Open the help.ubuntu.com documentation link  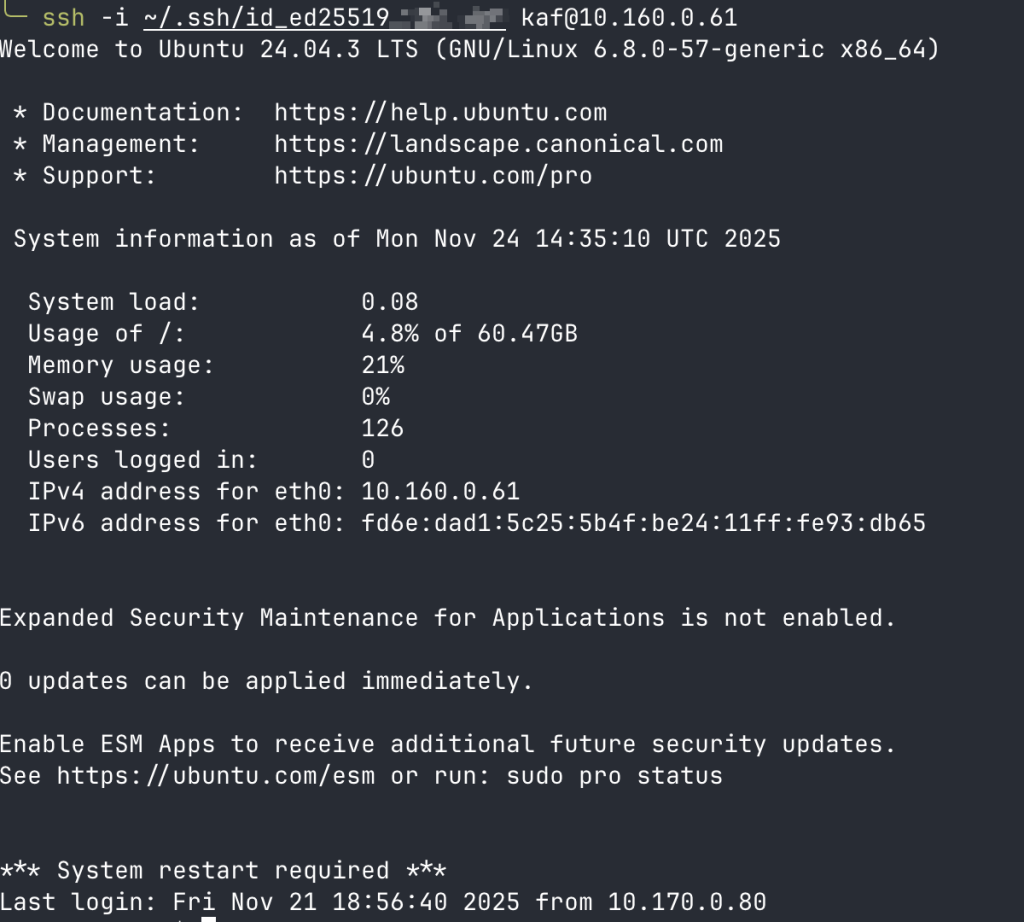(x=440, y=113)
